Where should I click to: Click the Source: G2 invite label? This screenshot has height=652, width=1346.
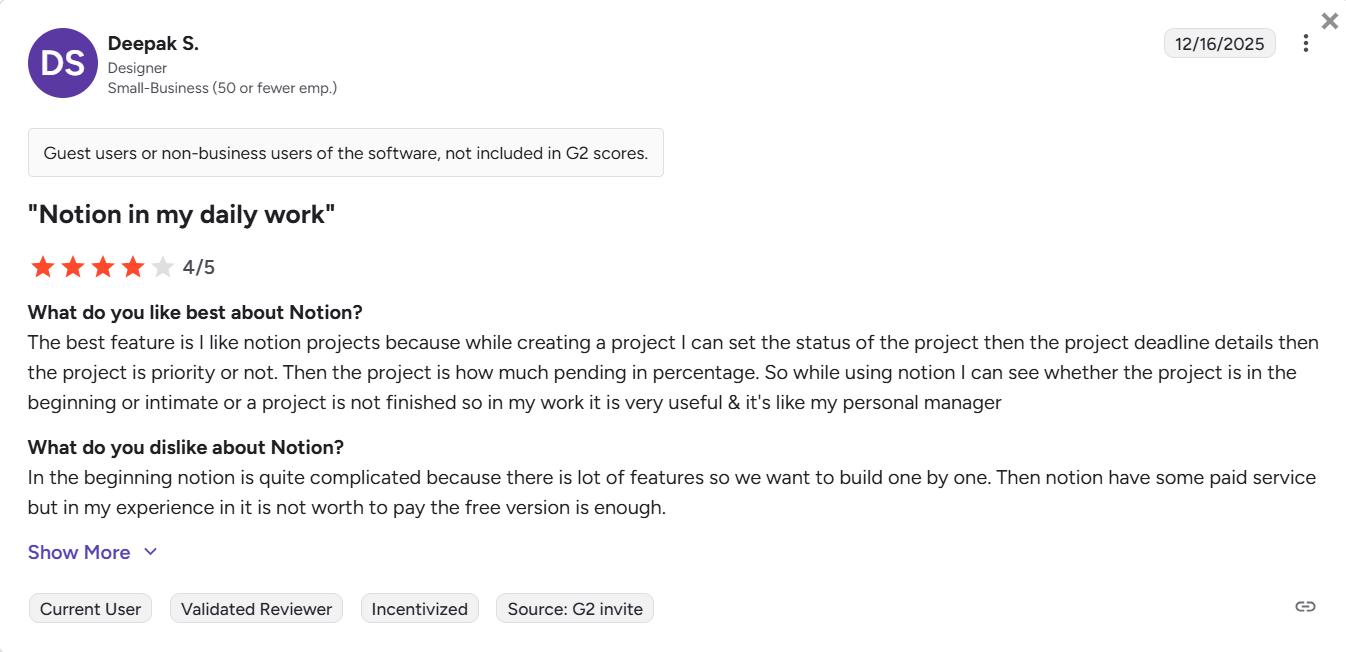click(574, 608)
